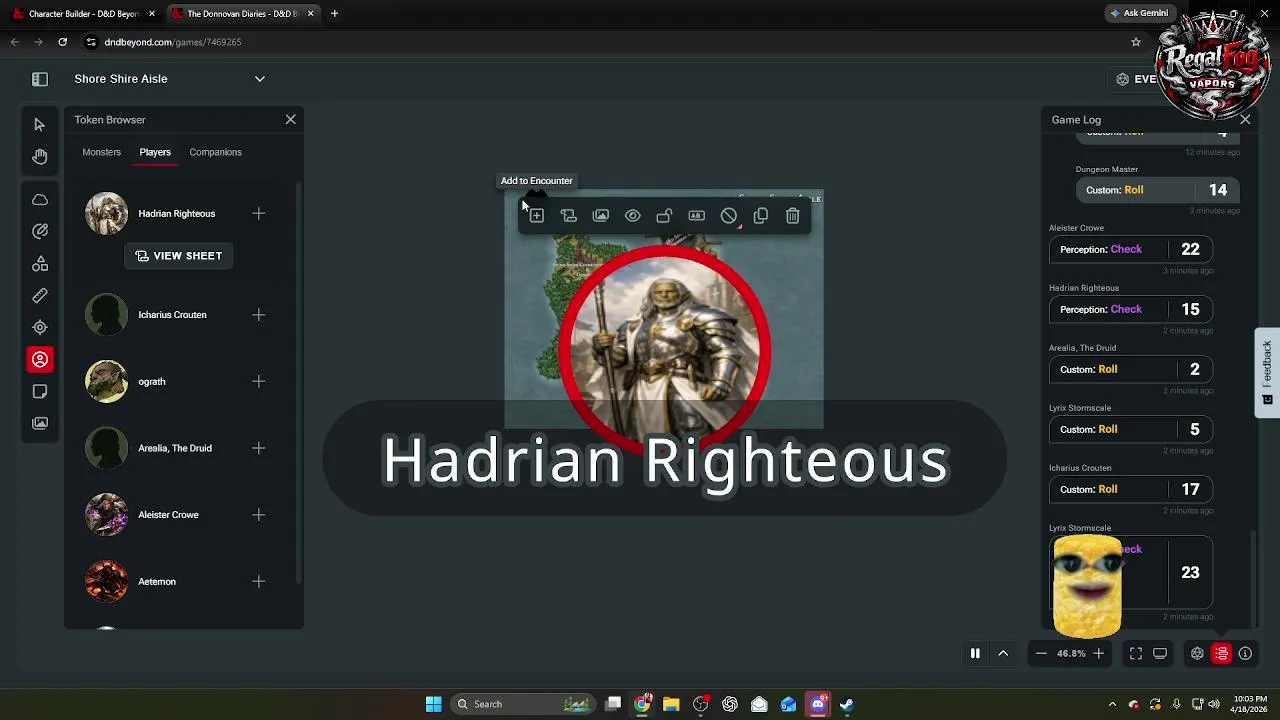1280x720 pixels.
Task: Click the pause button in bottom bar
Action: (x=975, y=654)
